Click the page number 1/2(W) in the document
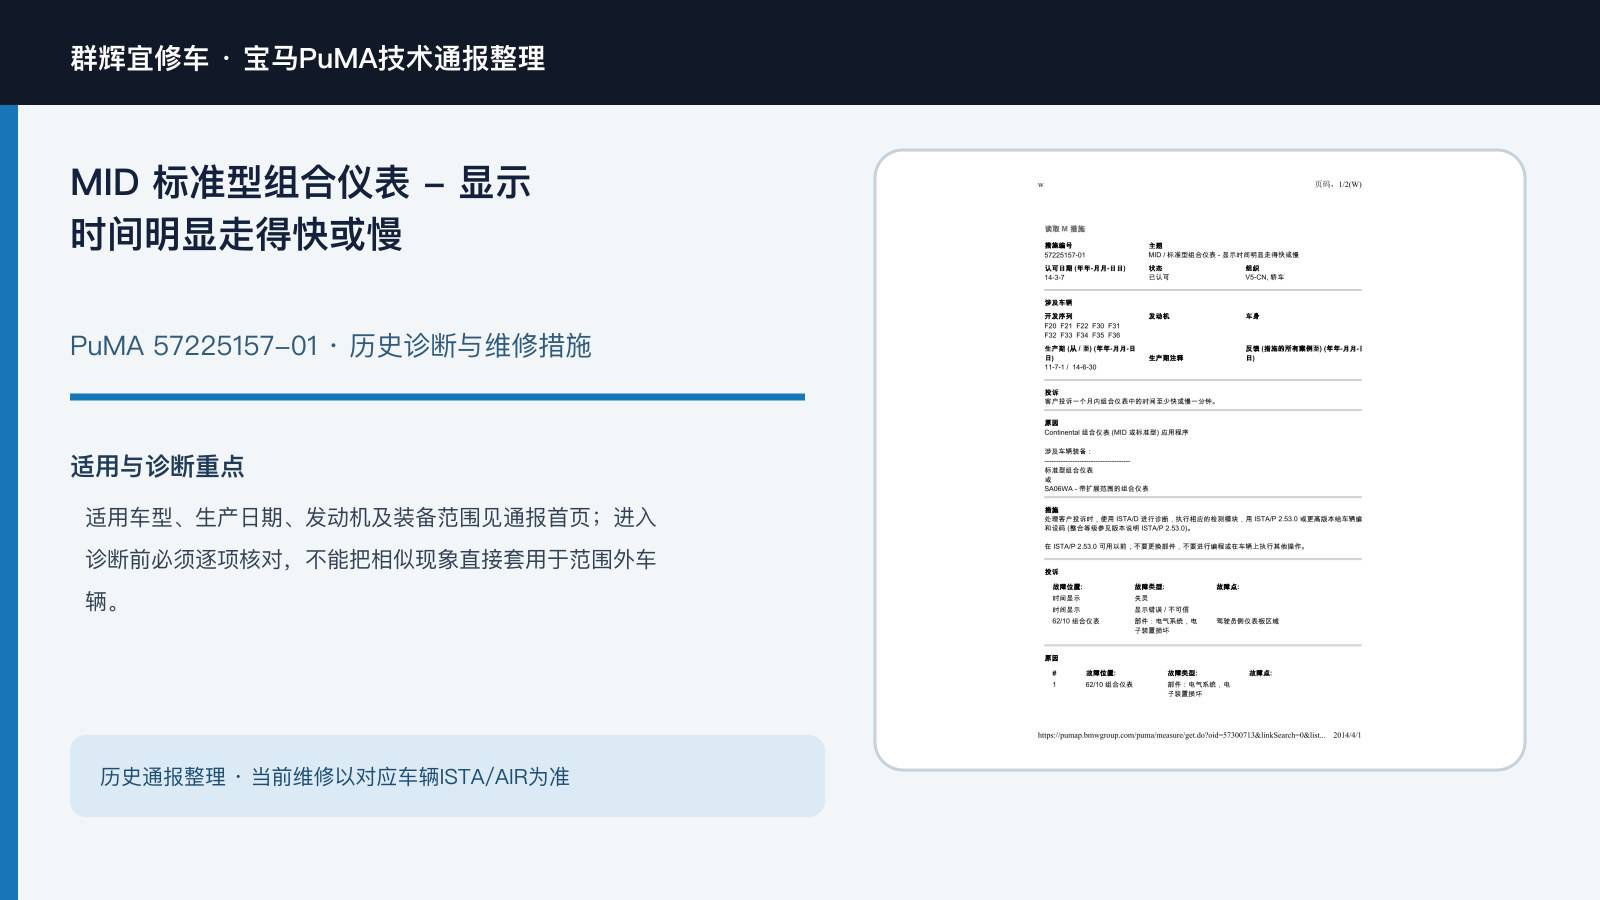Viewport: 1600px width, 900px height. [1350, 184]
